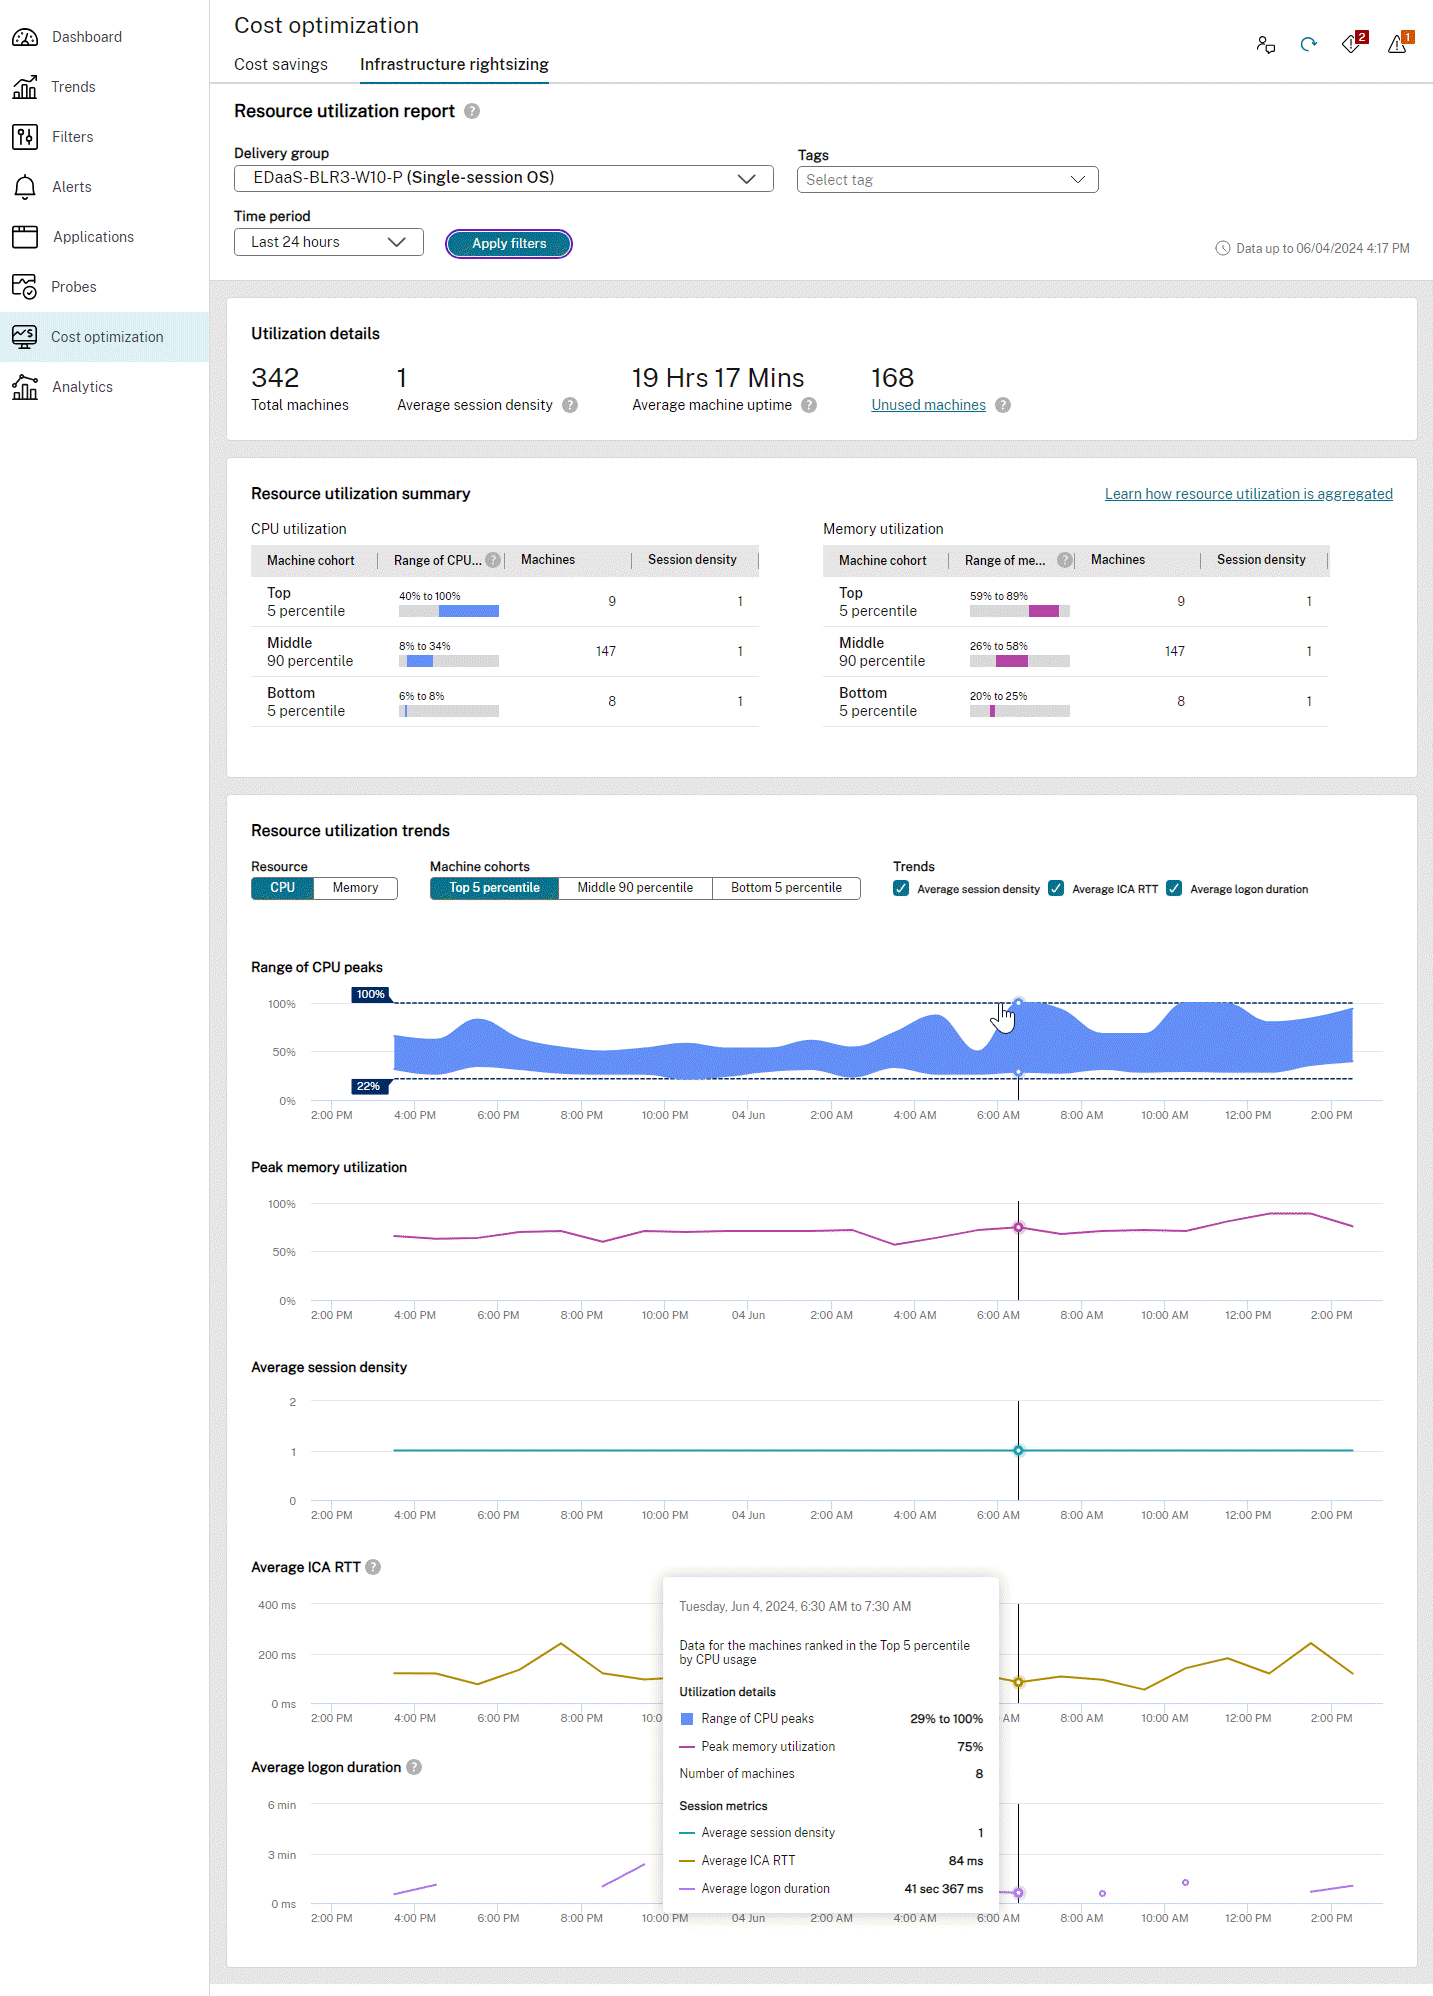Open the Last 24 hours time period dropdown

[328, 242]
